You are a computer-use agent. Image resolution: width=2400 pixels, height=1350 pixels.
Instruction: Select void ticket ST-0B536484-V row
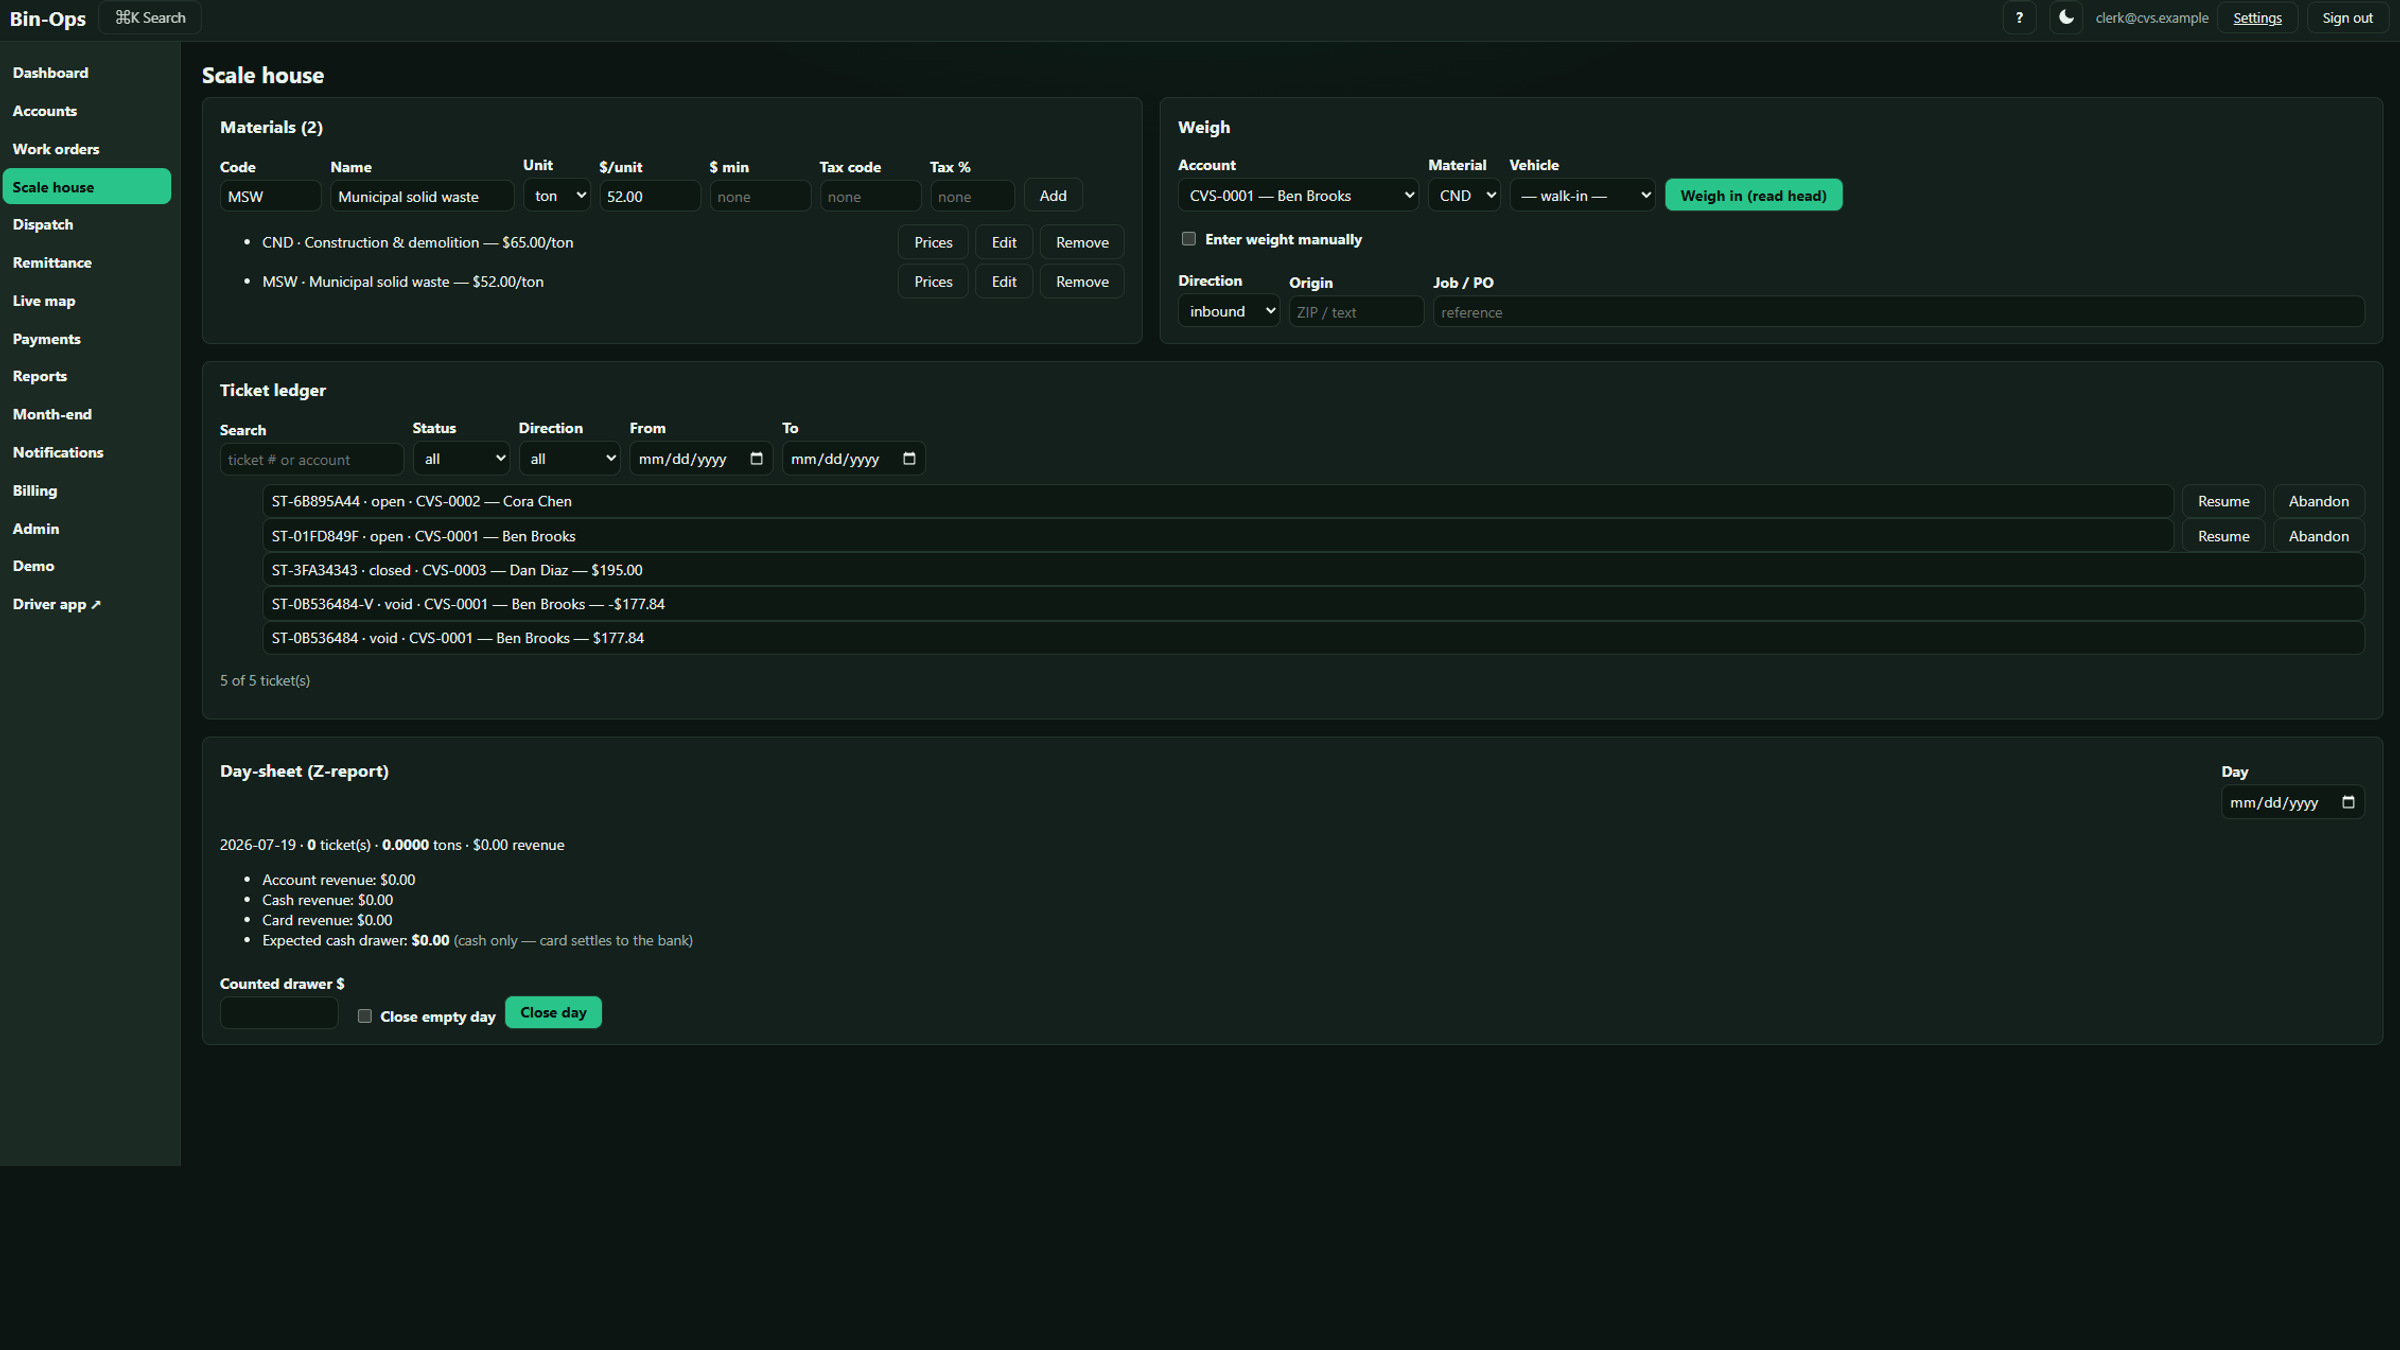click(1313, 605)
